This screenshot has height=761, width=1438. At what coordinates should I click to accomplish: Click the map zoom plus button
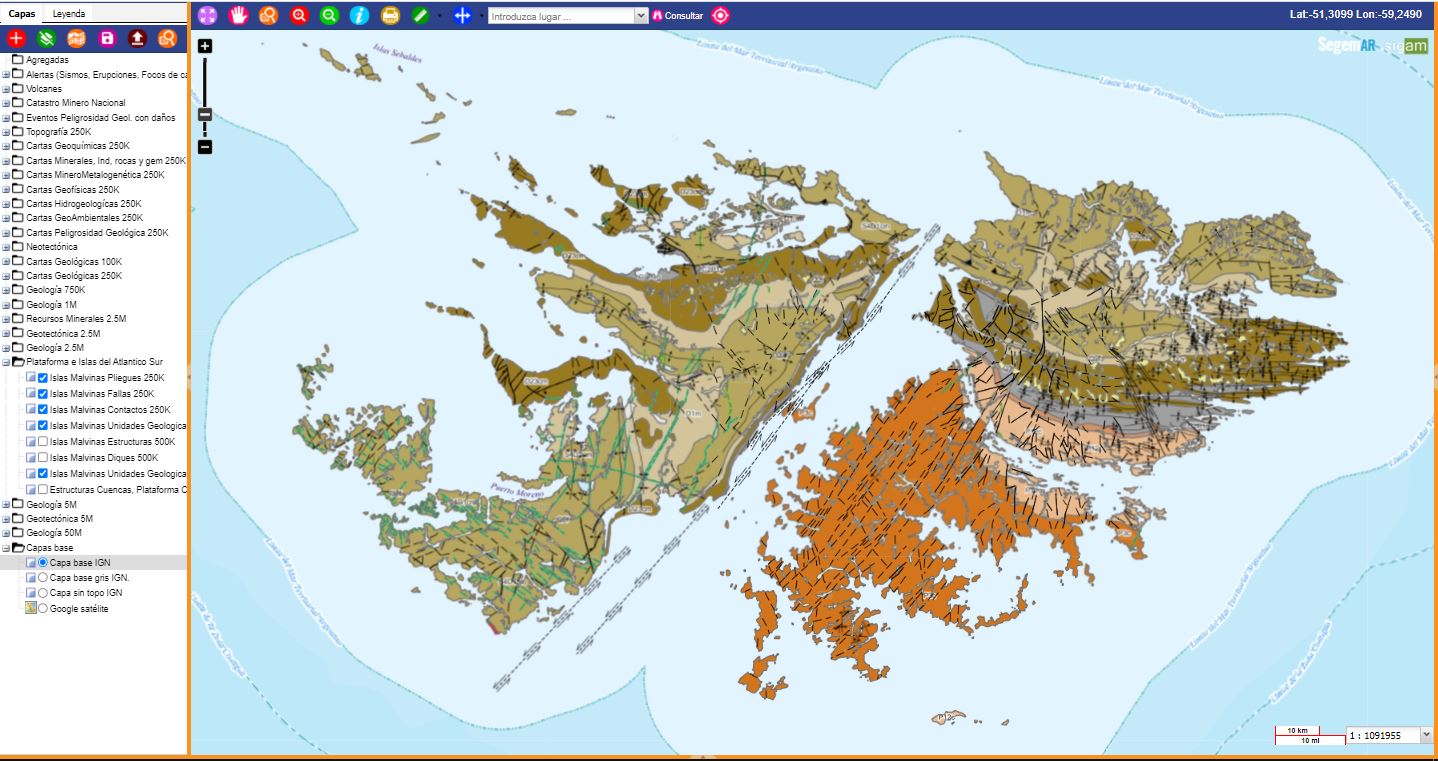204,46
